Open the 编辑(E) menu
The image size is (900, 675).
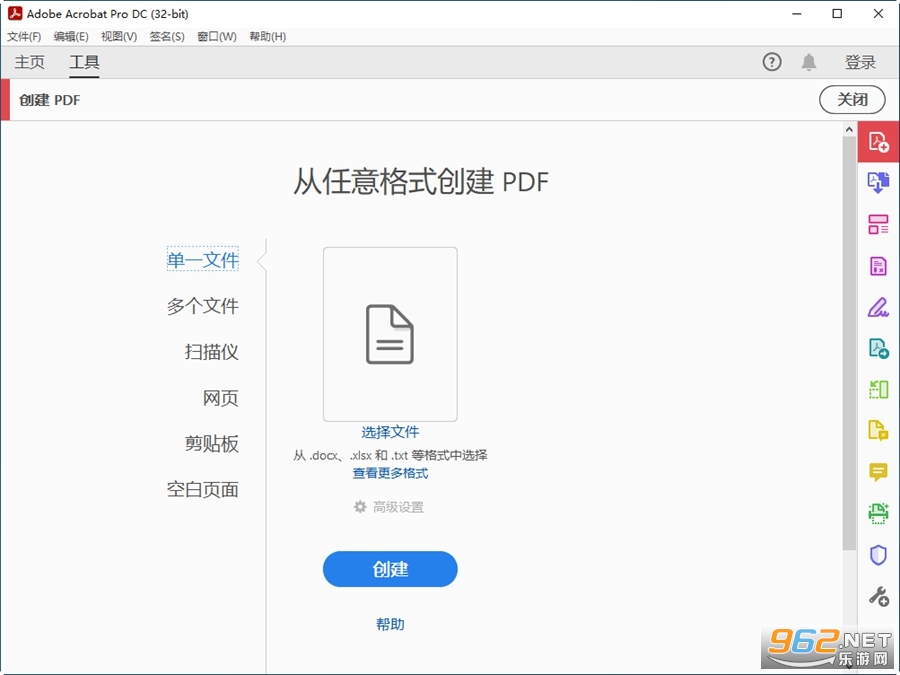click(x=71, y=37)
